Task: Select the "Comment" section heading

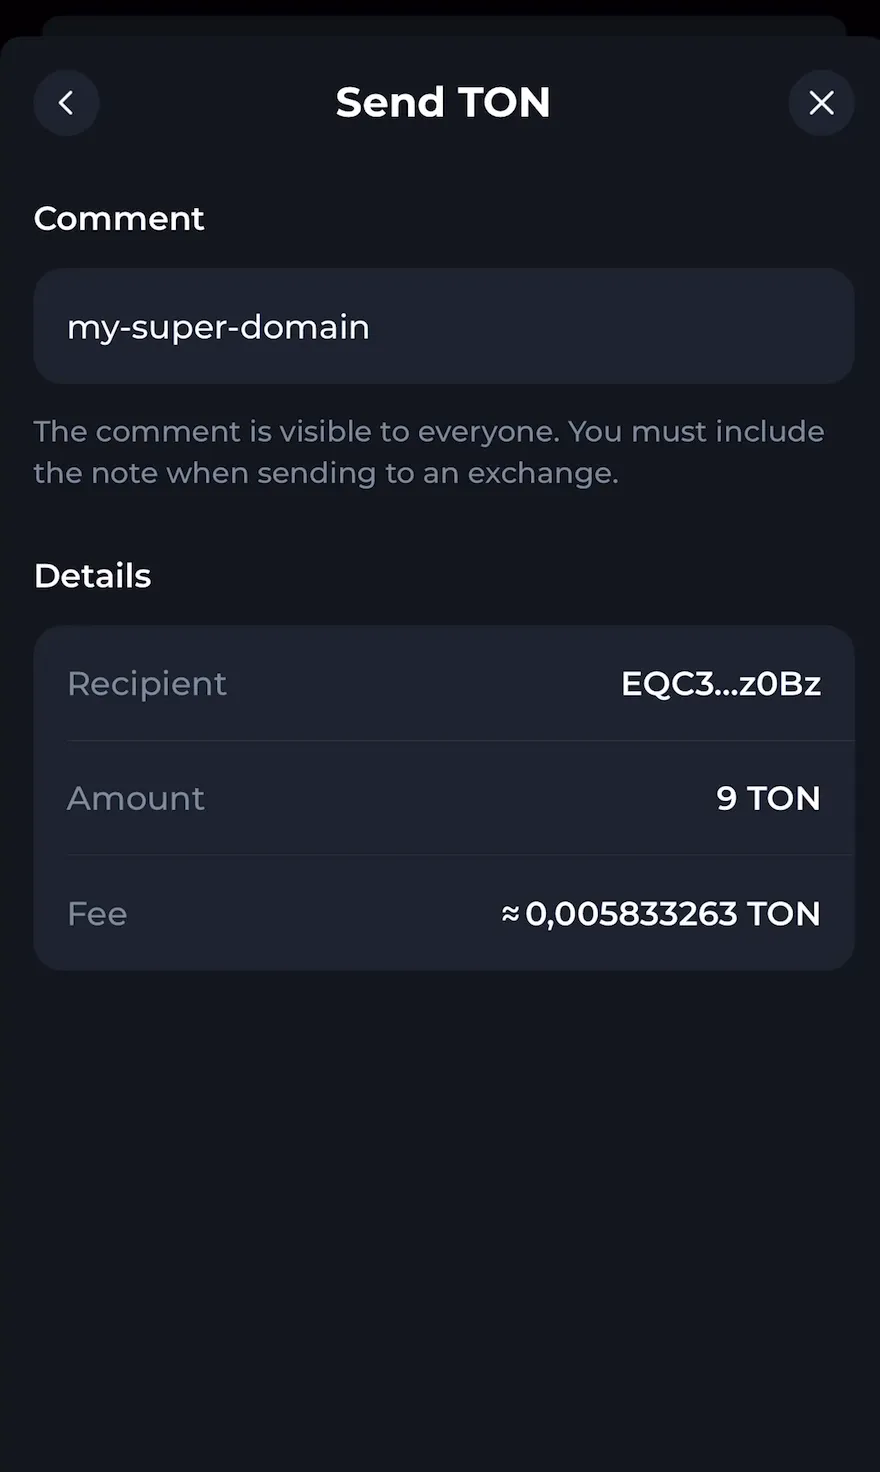Action: pyautogui.click(x=119, y=218)
